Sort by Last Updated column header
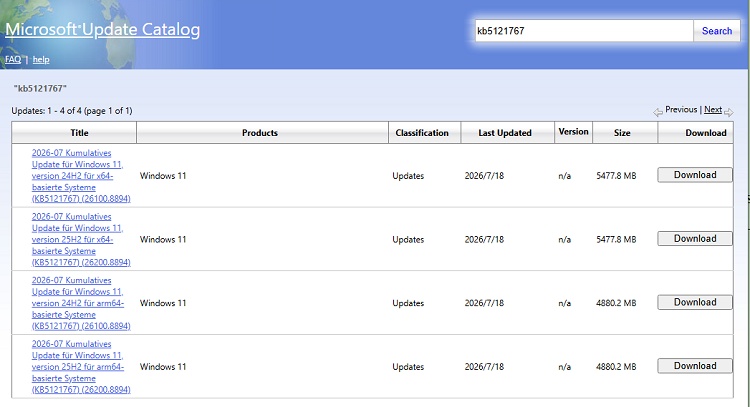 pyautogui.click(x=505, y=133)
